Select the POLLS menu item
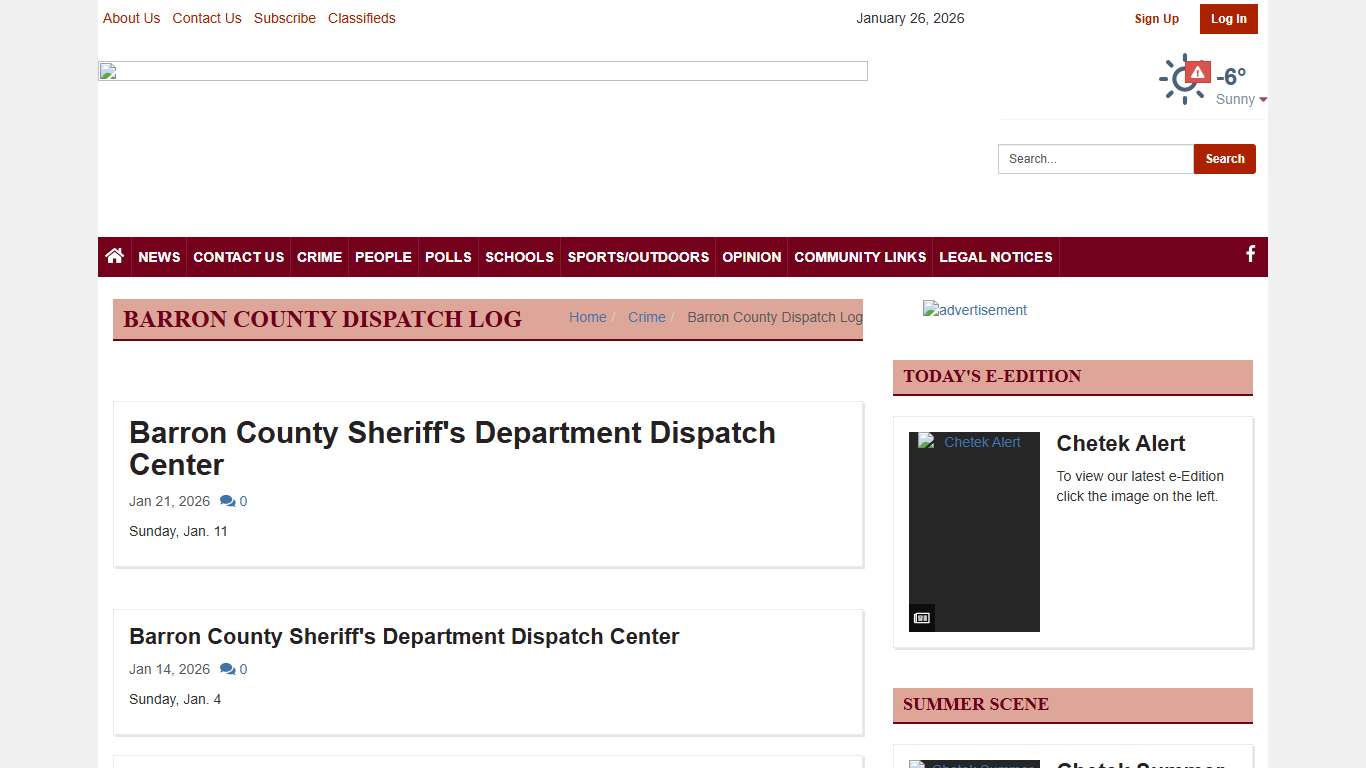This screenshot has height=768, width=1366. (x=447, y=257)
